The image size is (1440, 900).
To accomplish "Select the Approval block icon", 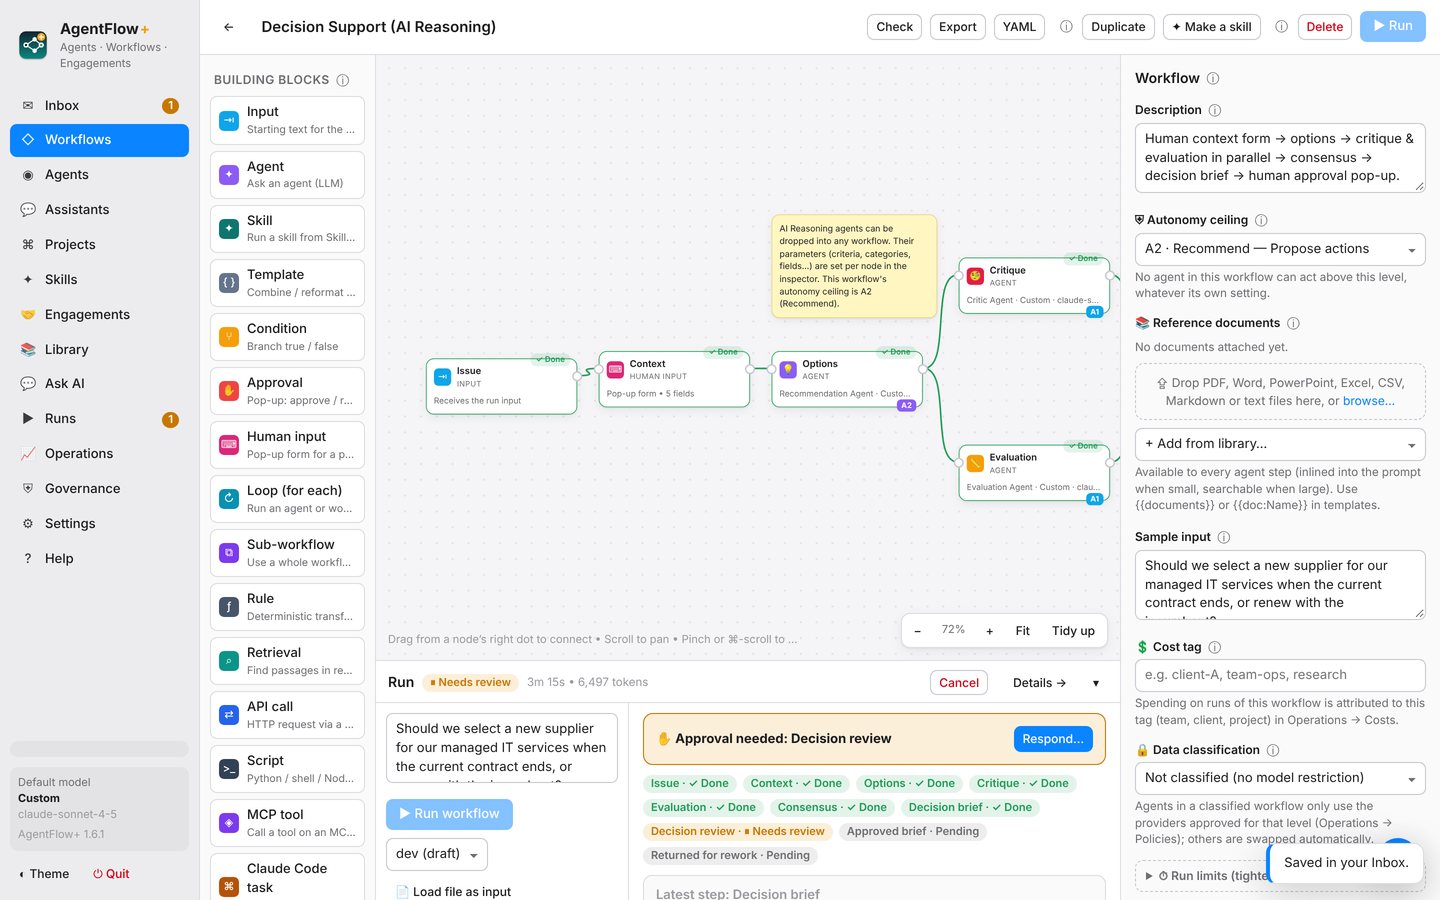I will [x=229, y=390].
